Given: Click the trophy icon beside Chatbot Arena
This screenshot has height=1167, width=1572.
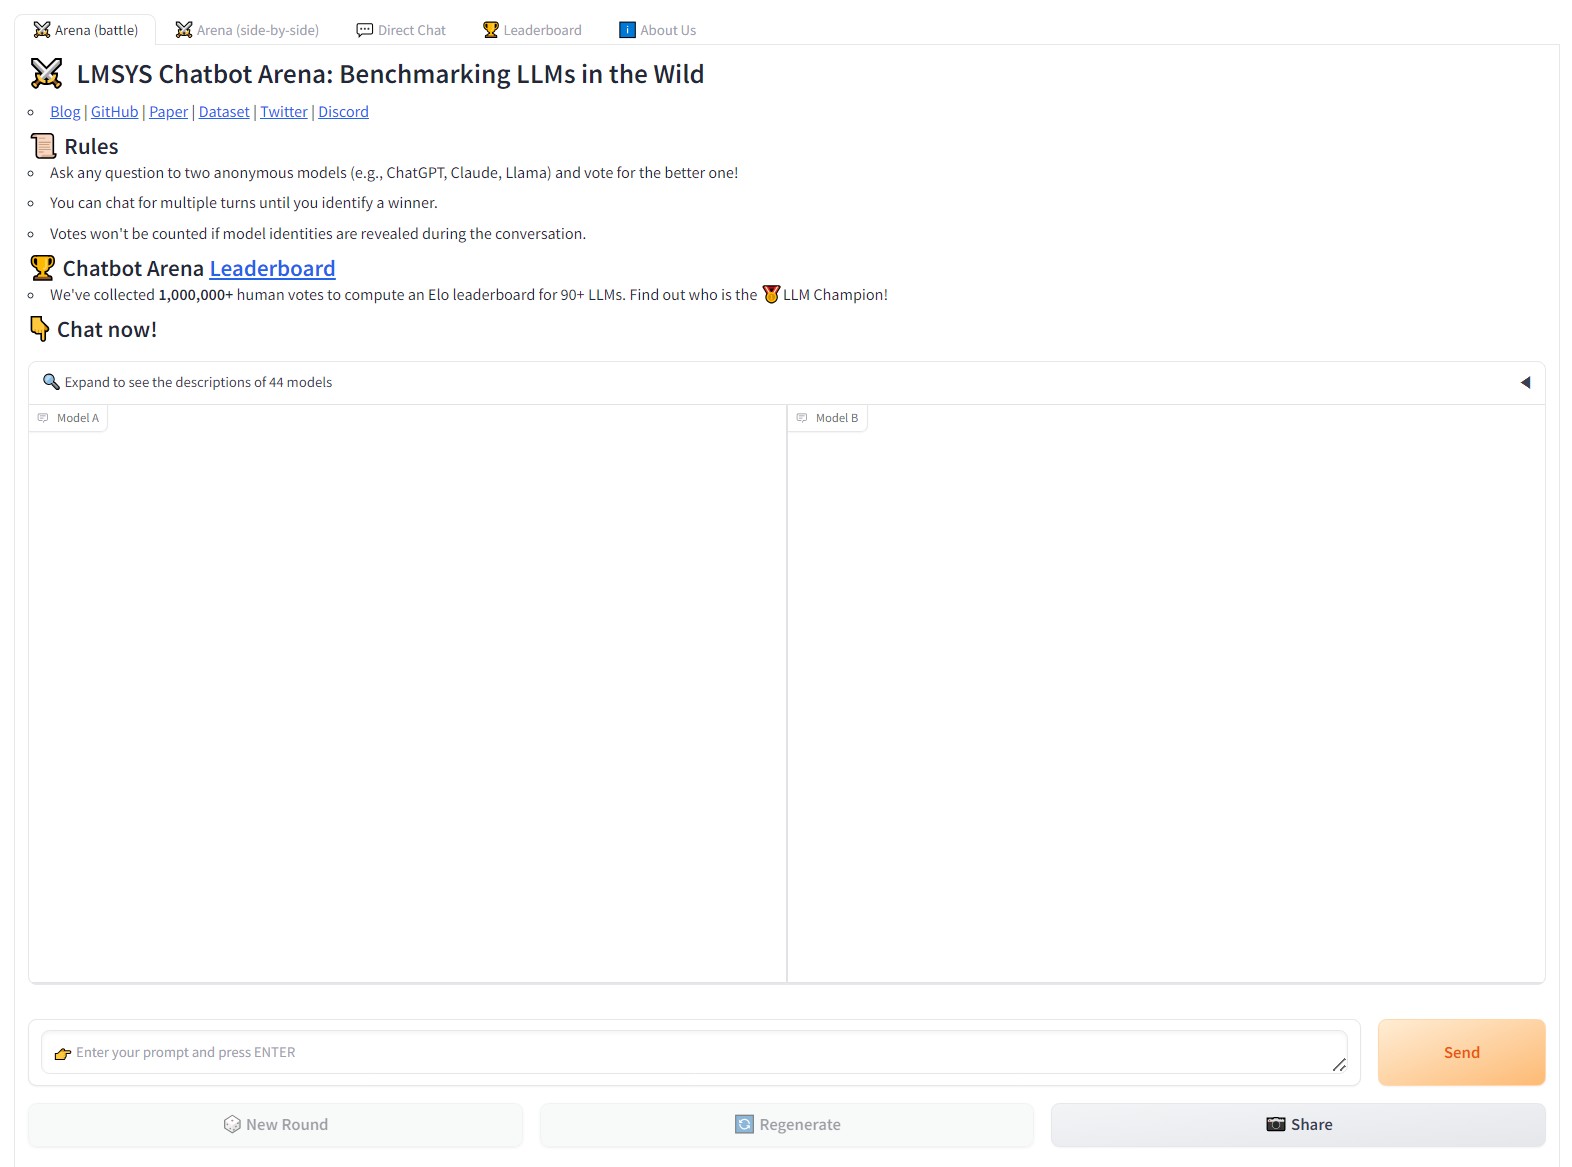Looking at the screenshot, I should coord(42,268).
